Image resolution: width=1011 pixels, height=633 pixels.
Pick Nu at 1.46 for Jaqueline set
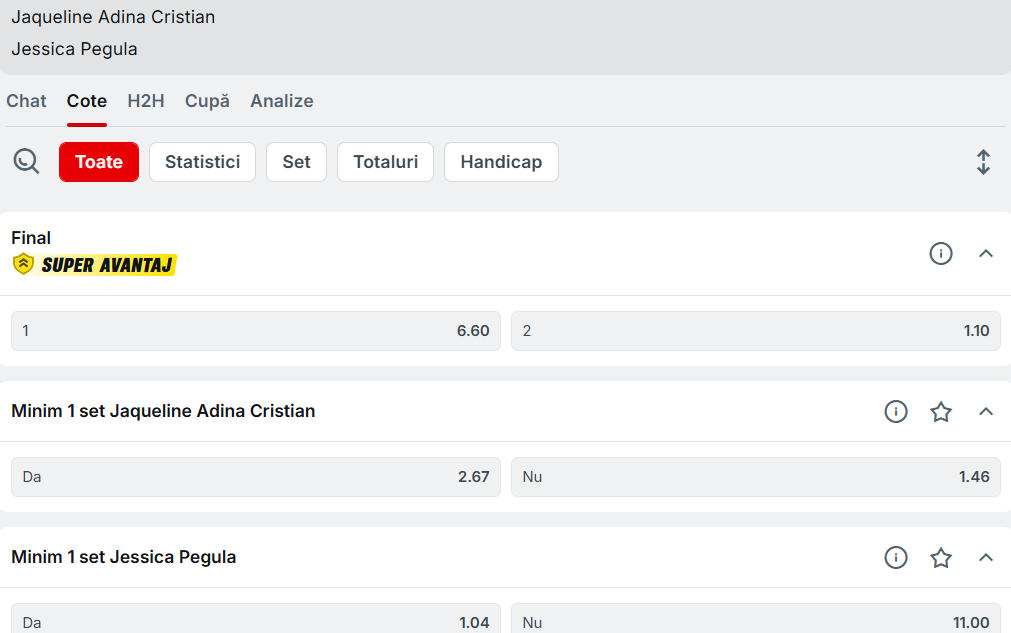coord(755,477)
